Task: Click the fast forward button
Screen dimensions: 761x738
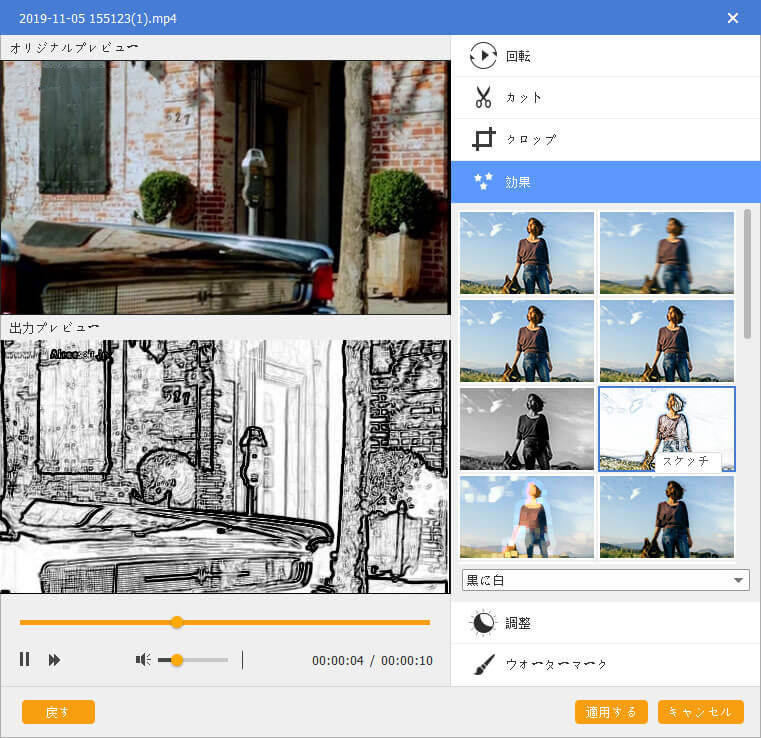Action: coord(55,659)
